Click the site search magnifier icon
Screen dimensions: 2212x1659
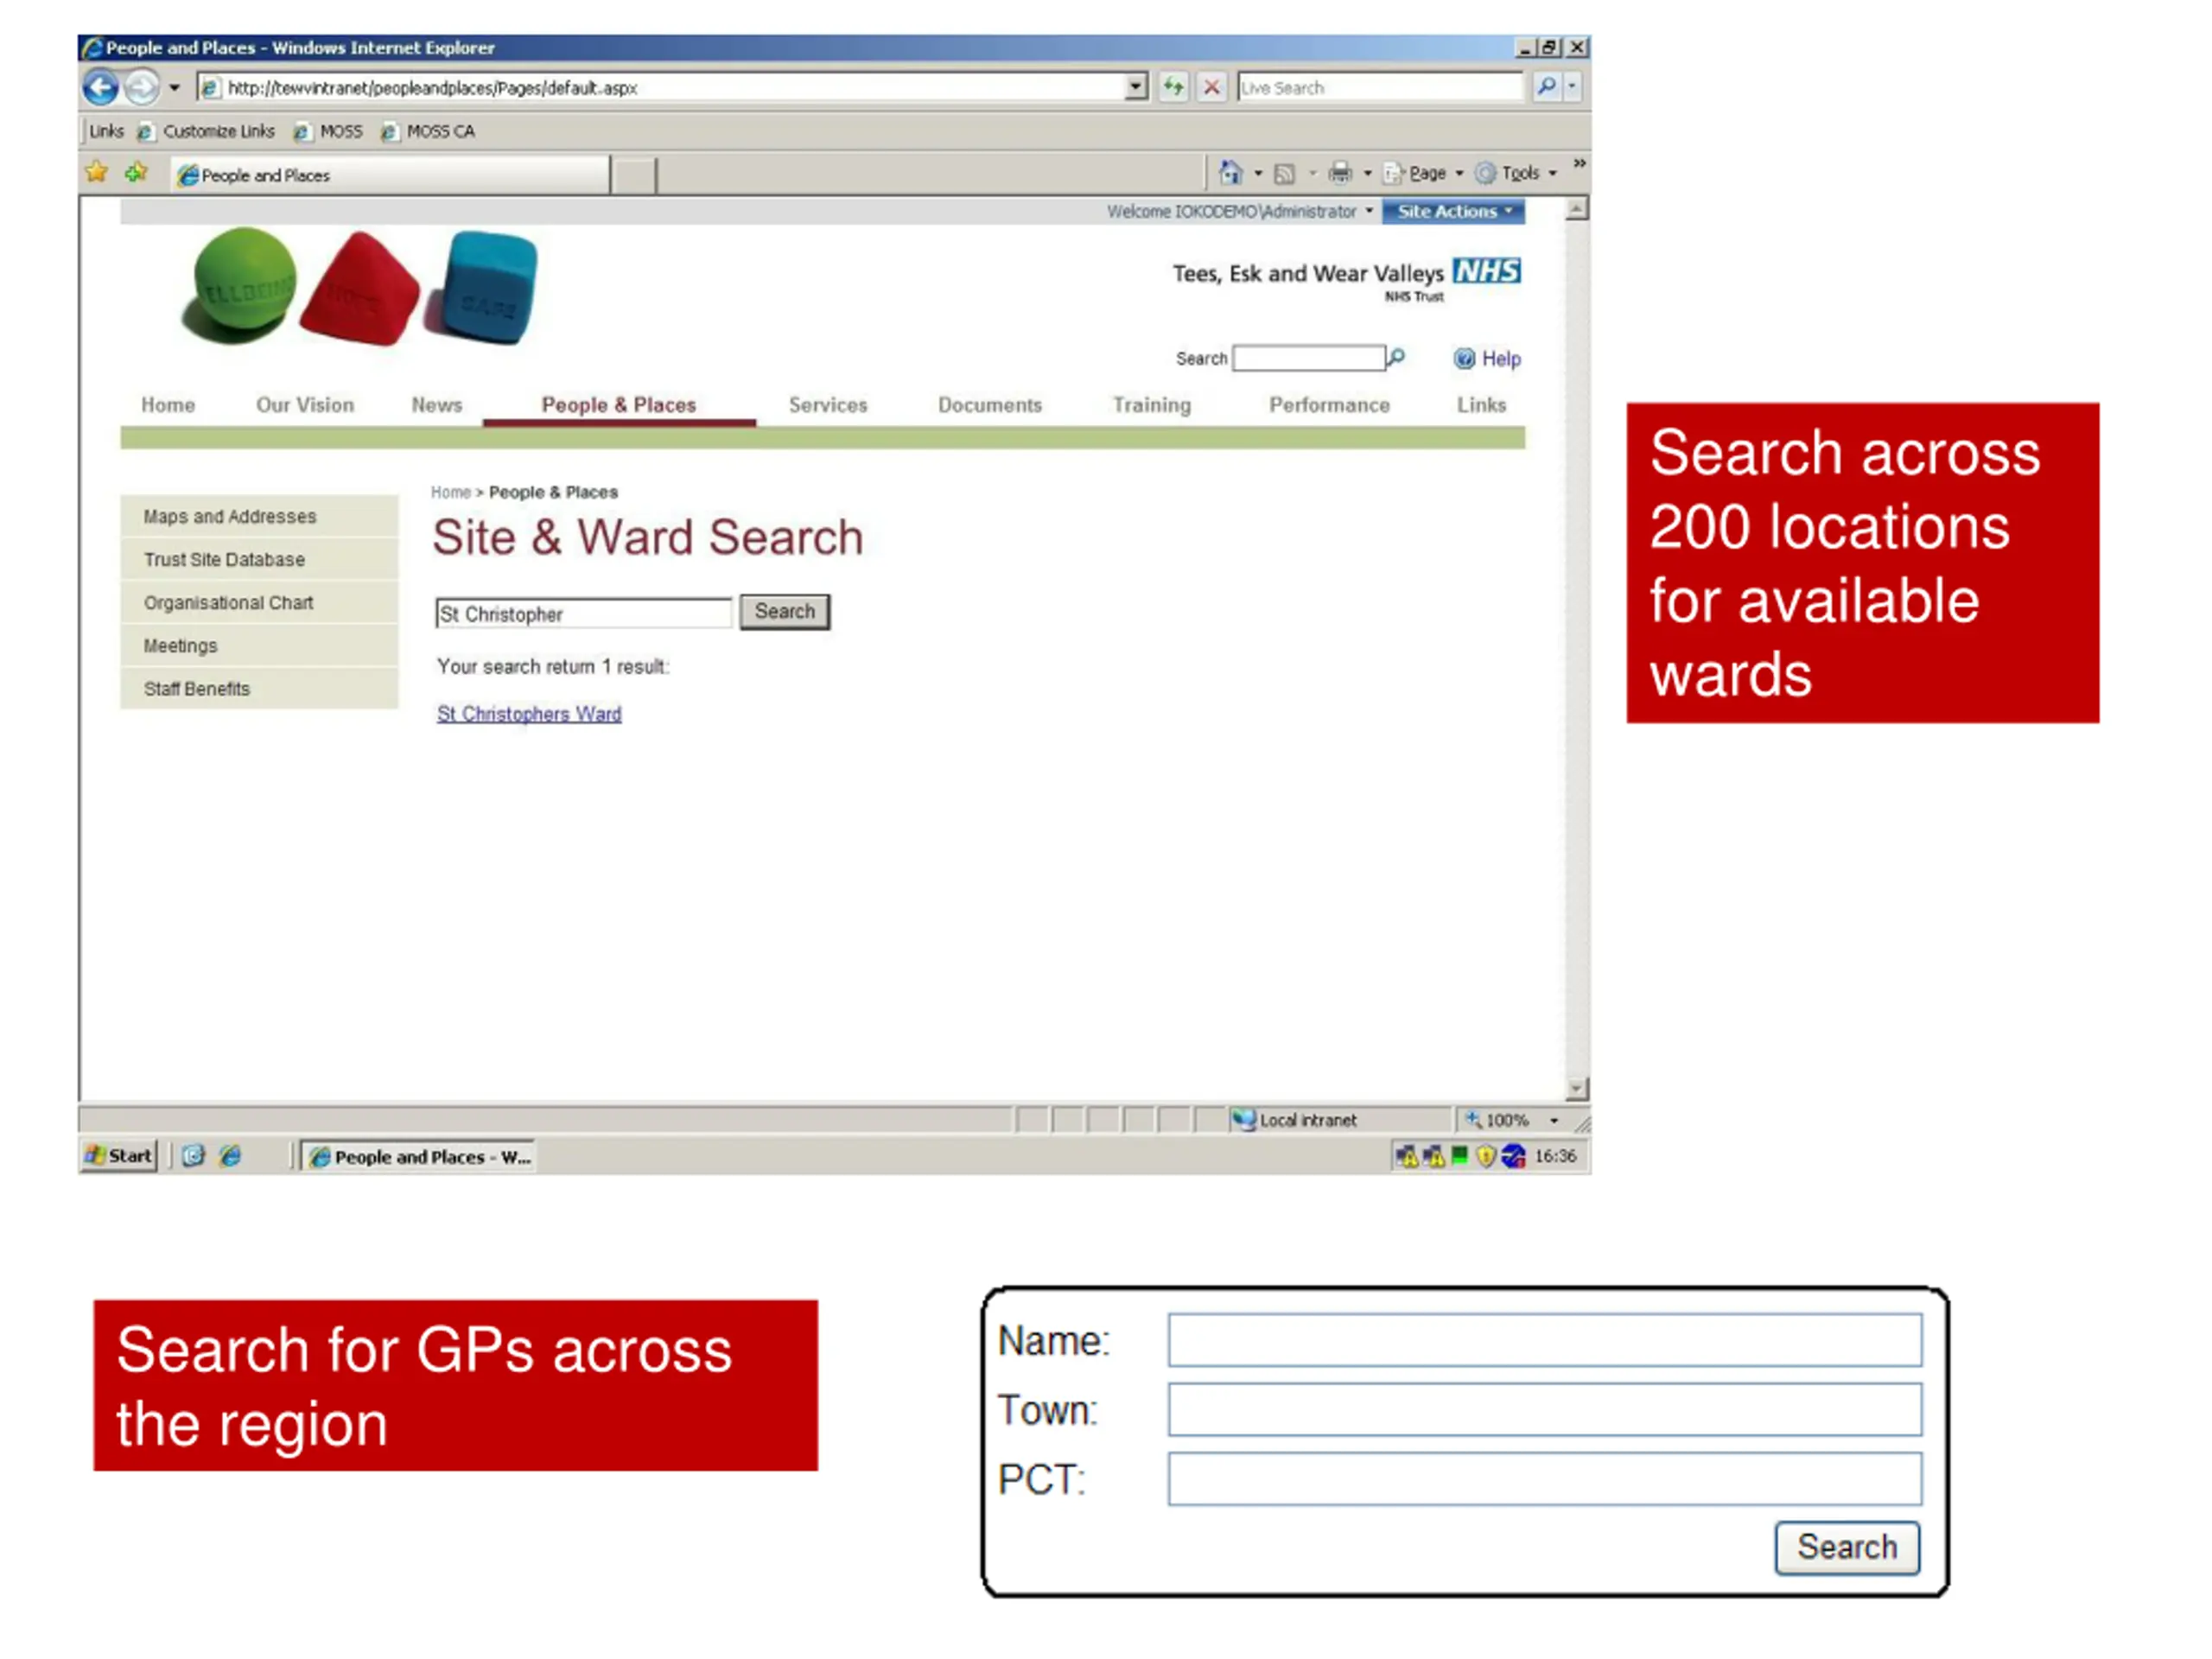click(1397, 357)
